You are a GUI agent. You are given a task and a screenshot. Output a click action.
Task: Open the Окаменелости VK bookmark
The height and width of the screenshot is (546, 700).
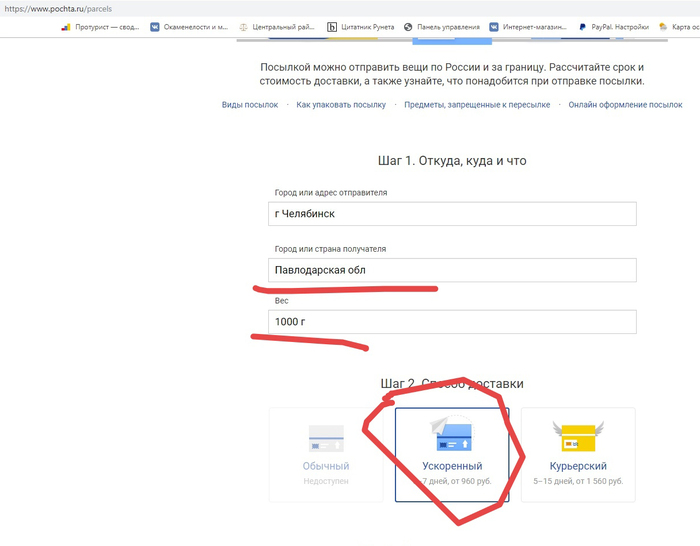point(155,27)
